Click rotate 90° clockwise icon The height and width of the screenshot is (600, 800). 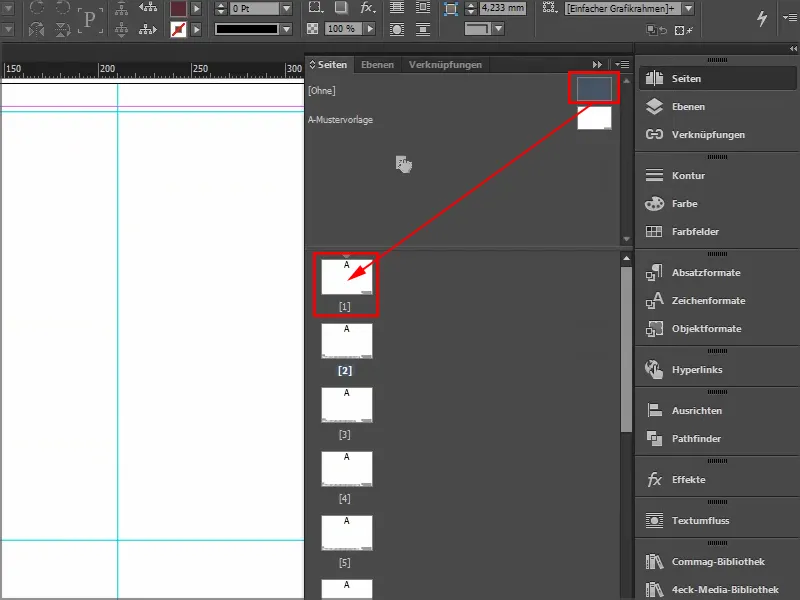[37, 7]
